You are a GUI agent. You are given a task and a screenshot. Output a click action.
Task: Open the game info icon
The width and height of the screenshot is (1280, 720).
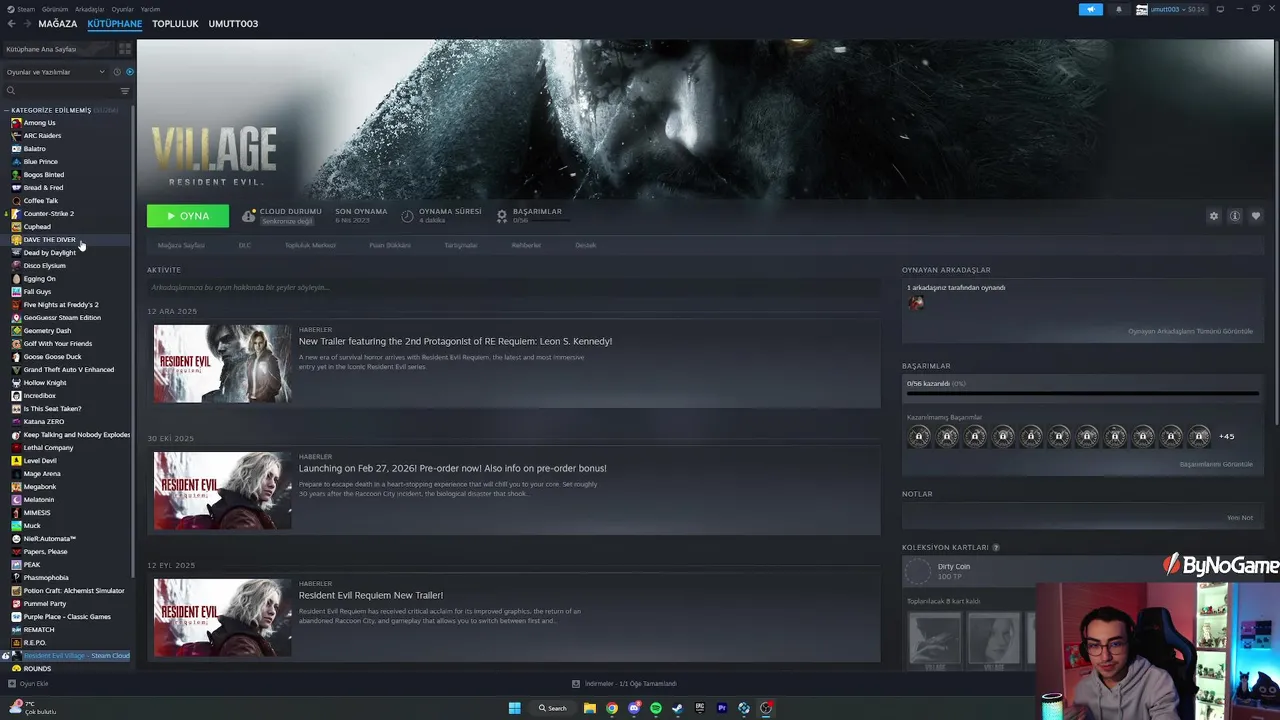[x=1235, y=216]
